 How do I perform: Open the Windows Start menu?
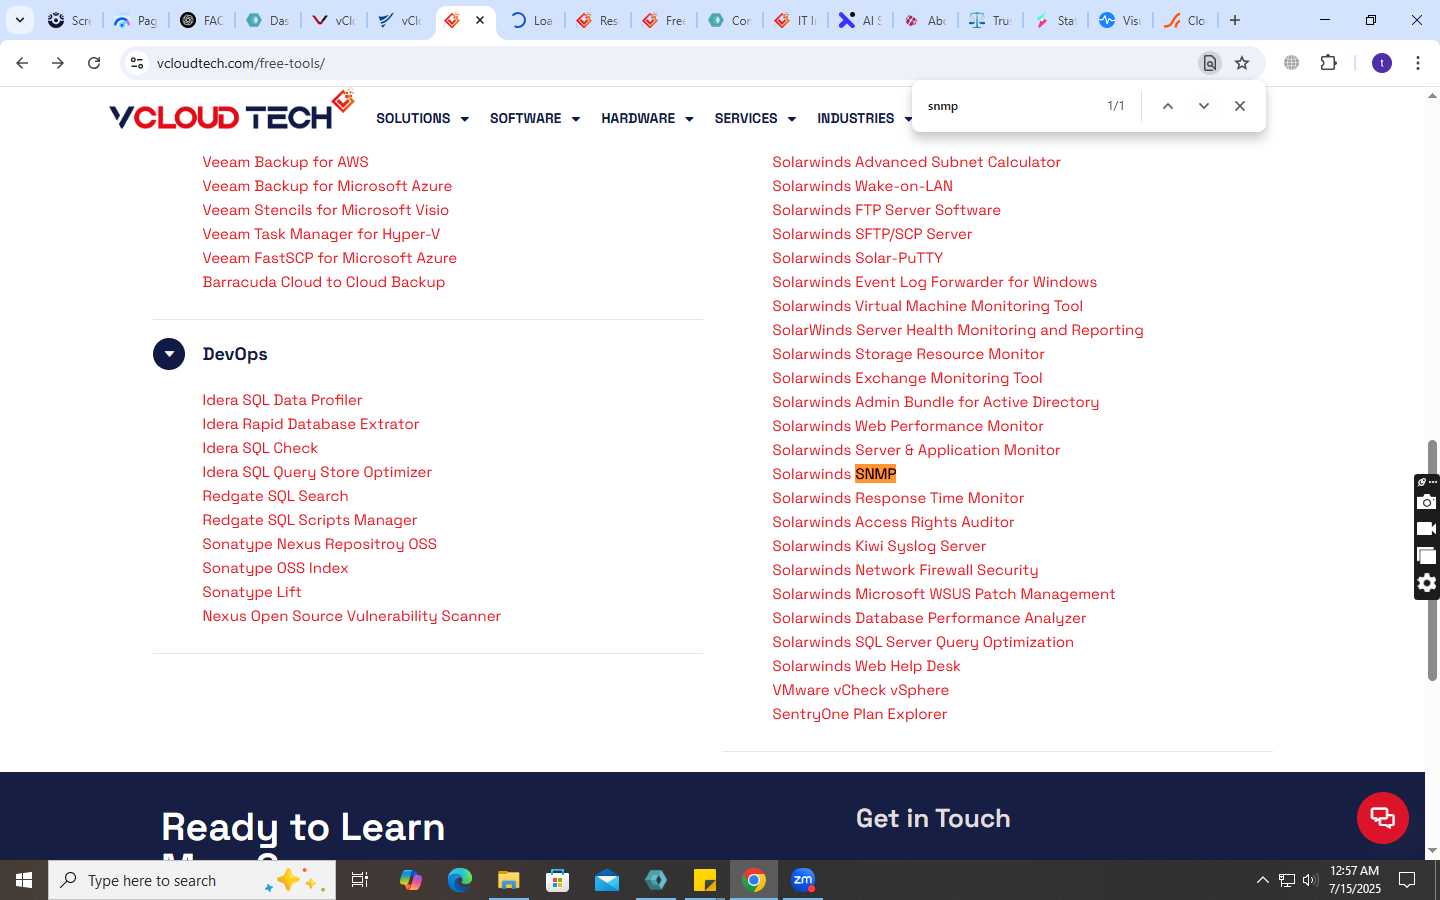pyautogui.click(x=24, y=880)
